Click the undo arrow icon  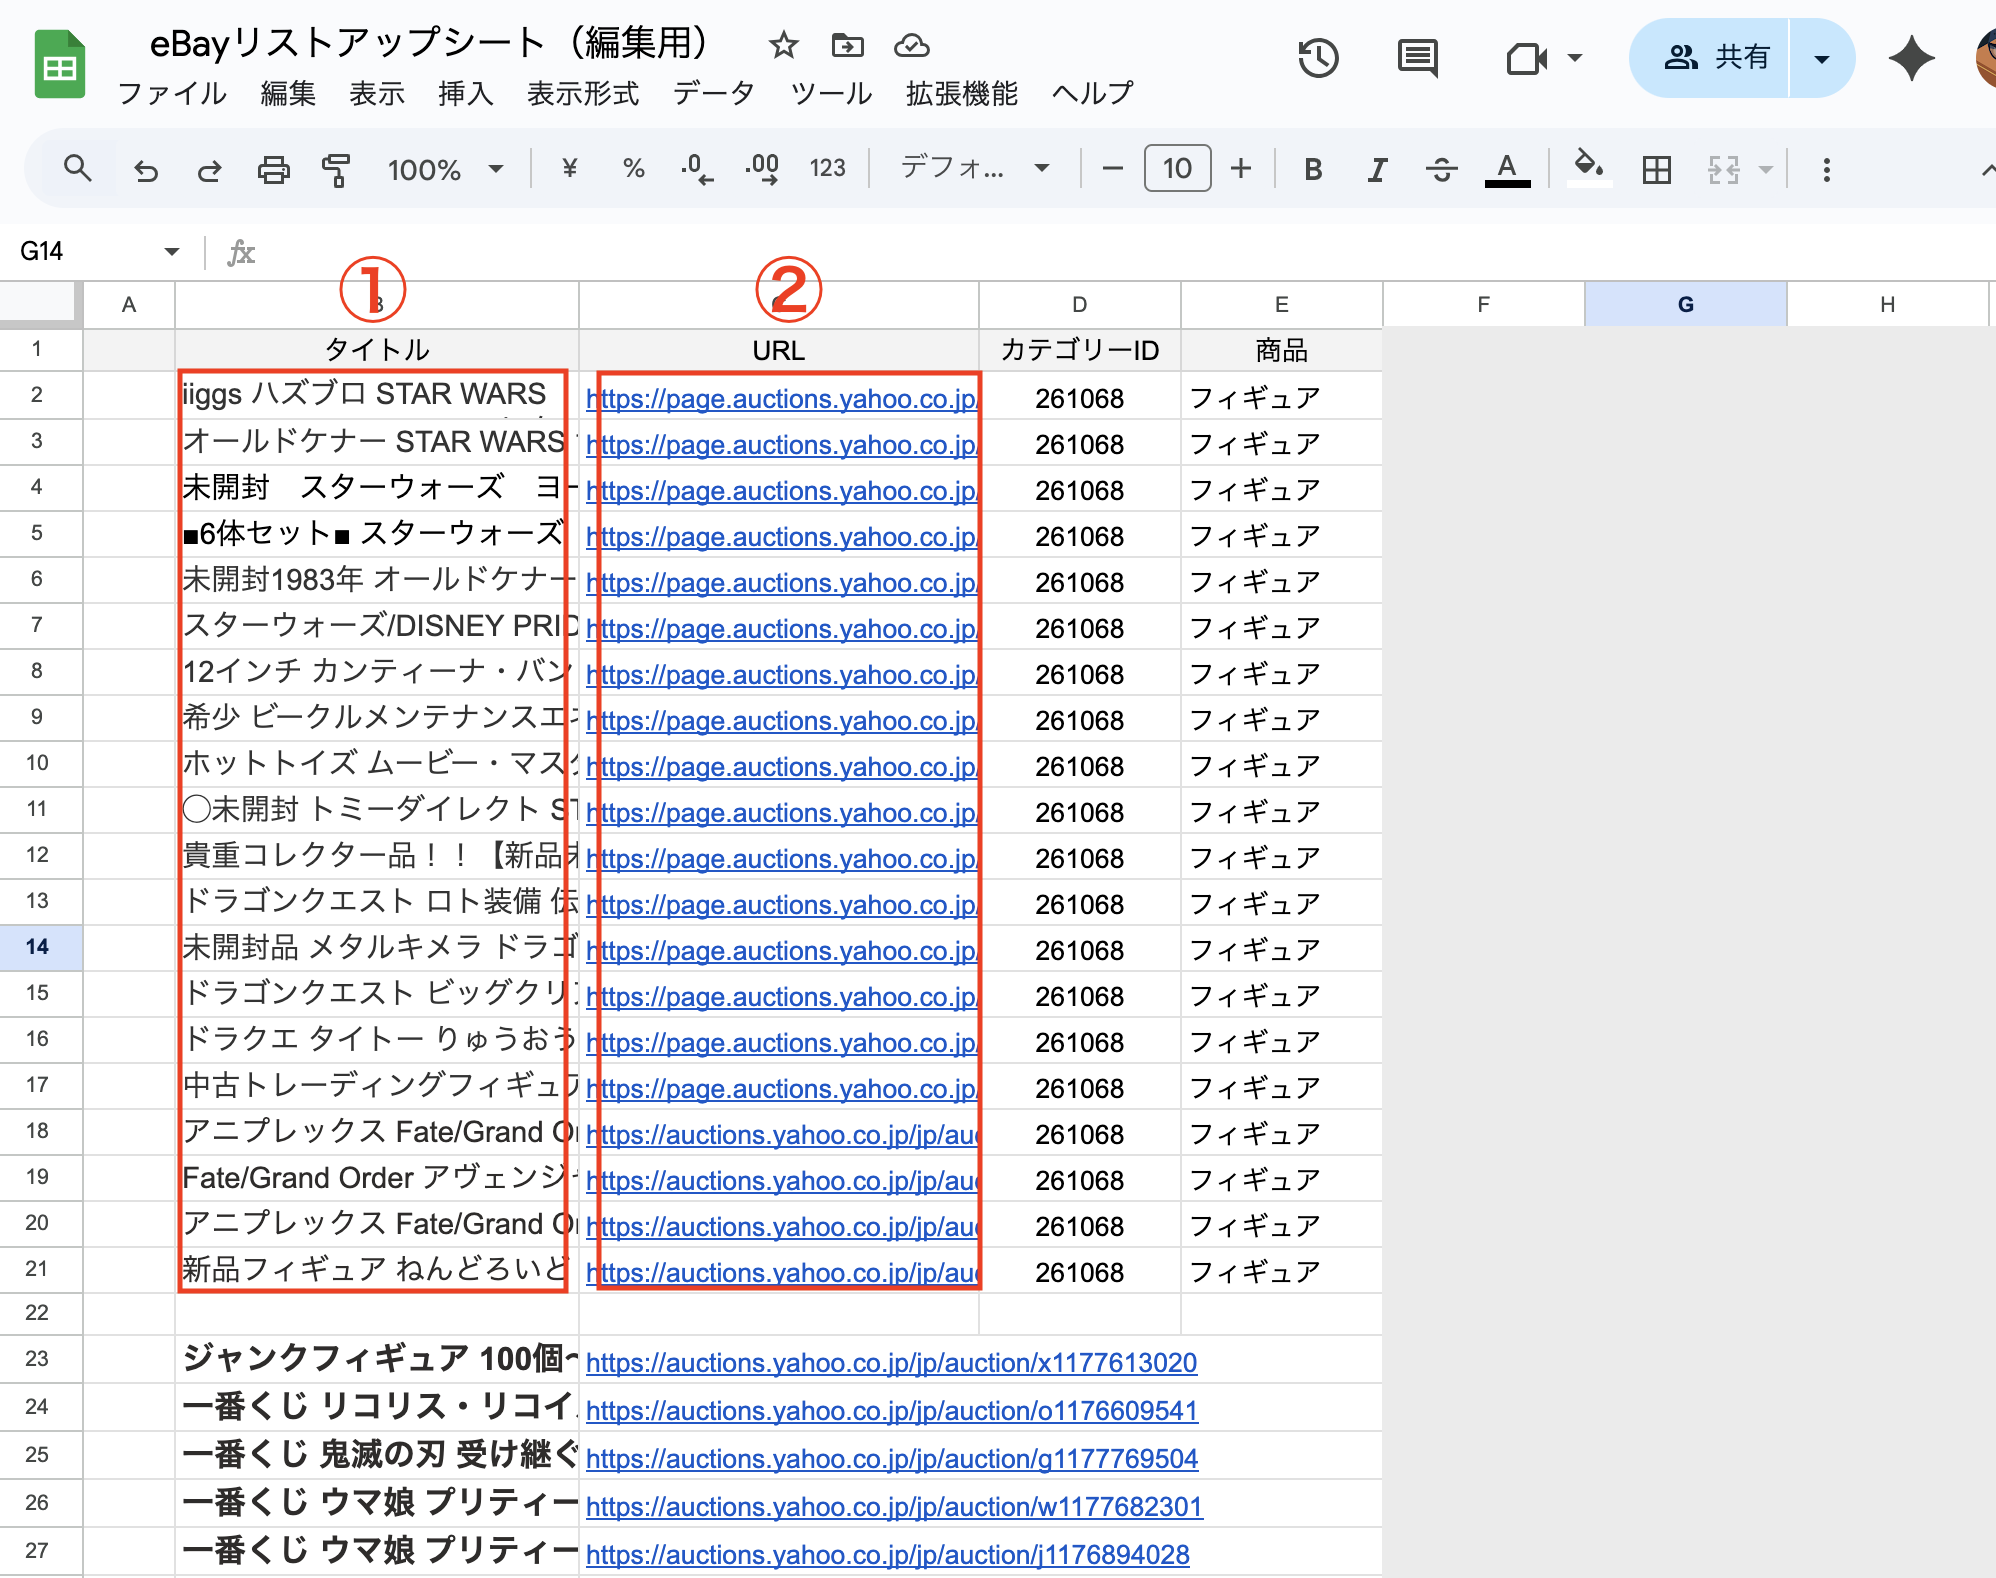pos(146,170)
